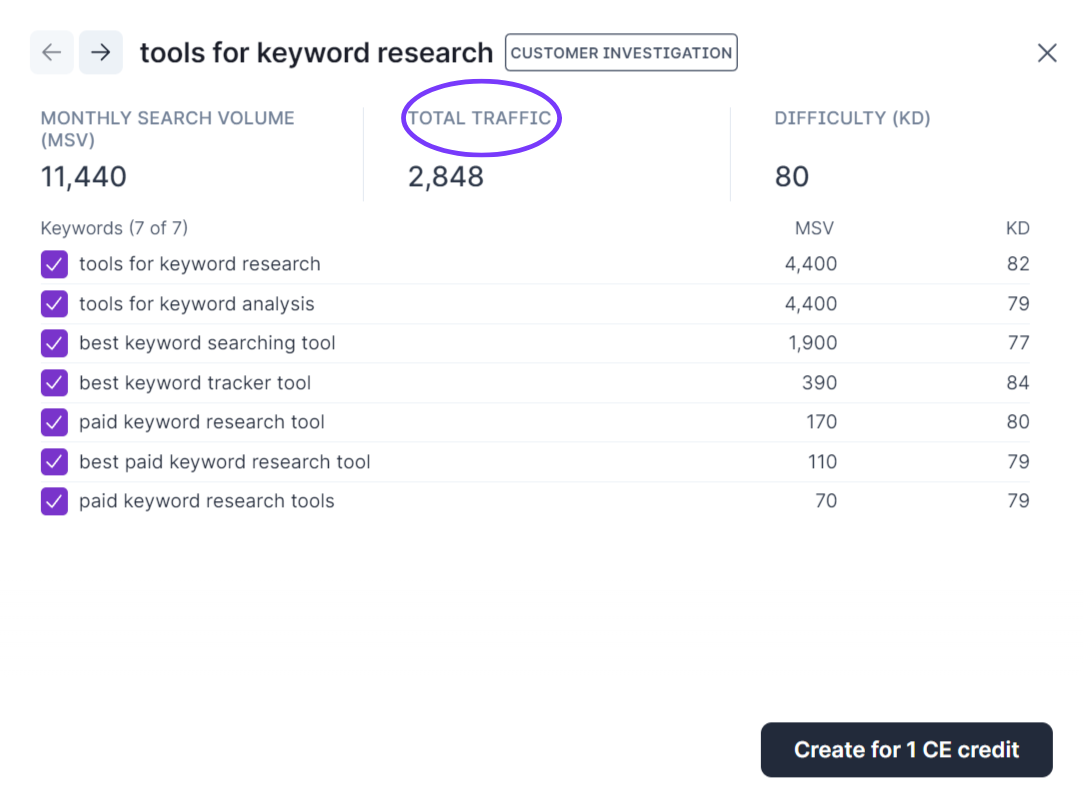Uncheck 'tools for keyword research' checkbox

point(54,265)
